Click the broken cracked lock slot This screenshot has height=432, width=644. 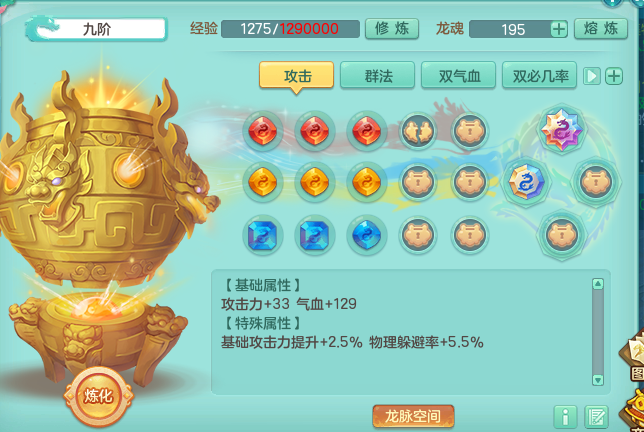pos(418,131)
